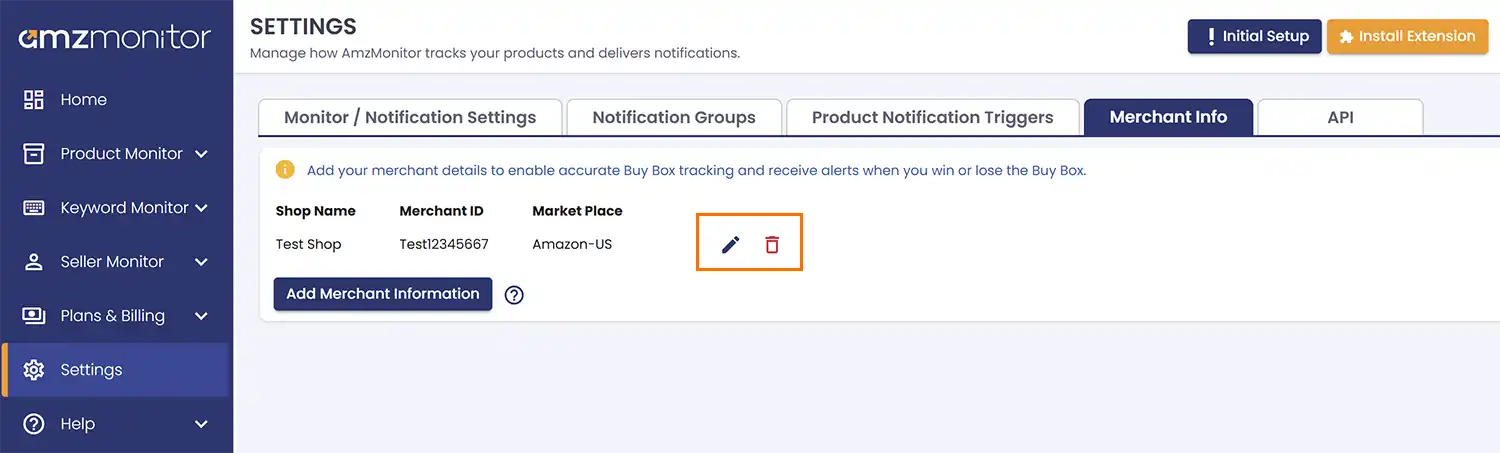Click the yellow info icon in merchant notice
Screen dimensions: 1500x453
point(285,170)
